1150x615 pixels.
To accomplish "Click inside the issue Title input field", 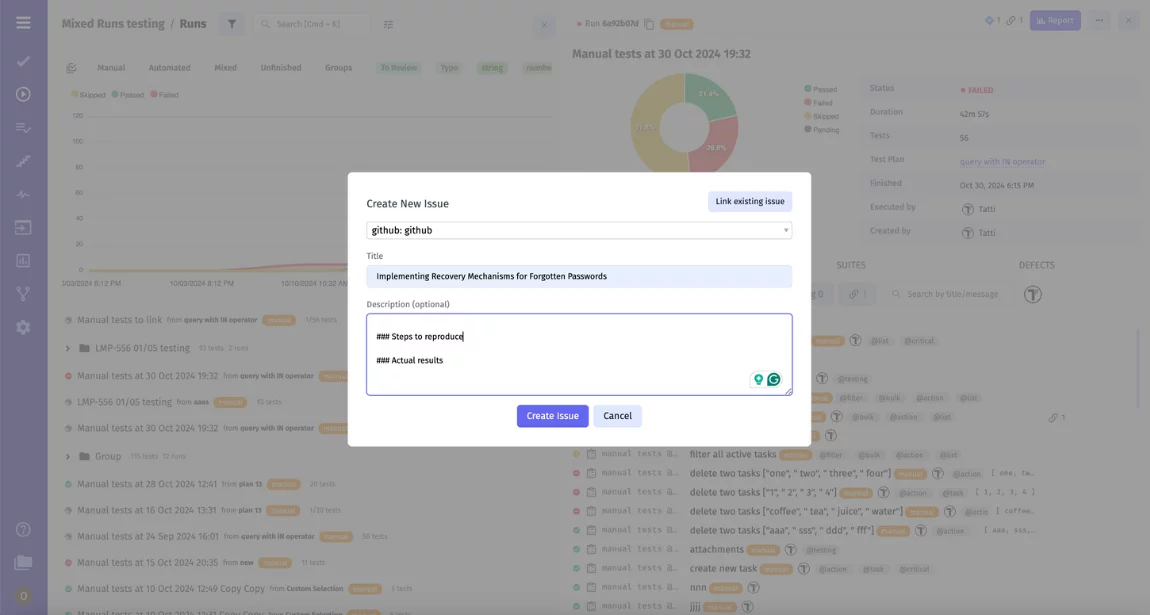I will (578, 275).
